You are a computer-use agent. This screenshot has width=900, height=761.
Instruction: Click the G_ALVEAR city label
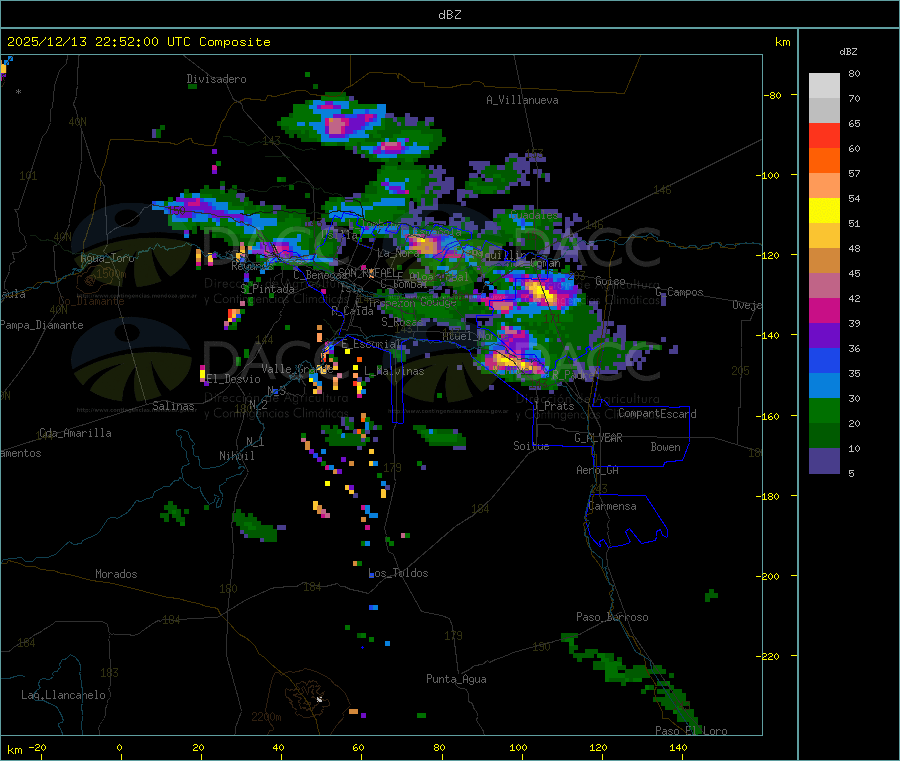click(598, 438)
